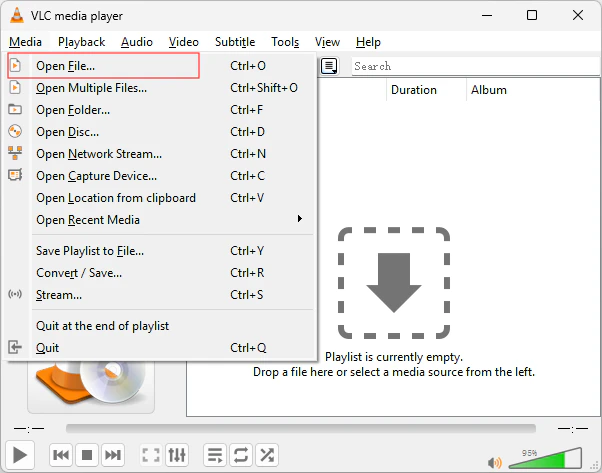Sort playlist by Duration column header
The width and height of the screenshot is (602, 473).
tap(426, 90)
